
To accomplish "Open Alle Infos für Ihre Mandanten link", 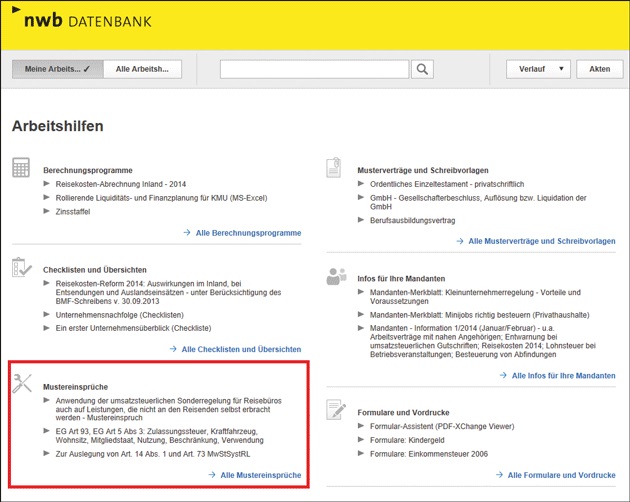I will tap(563, 376).
